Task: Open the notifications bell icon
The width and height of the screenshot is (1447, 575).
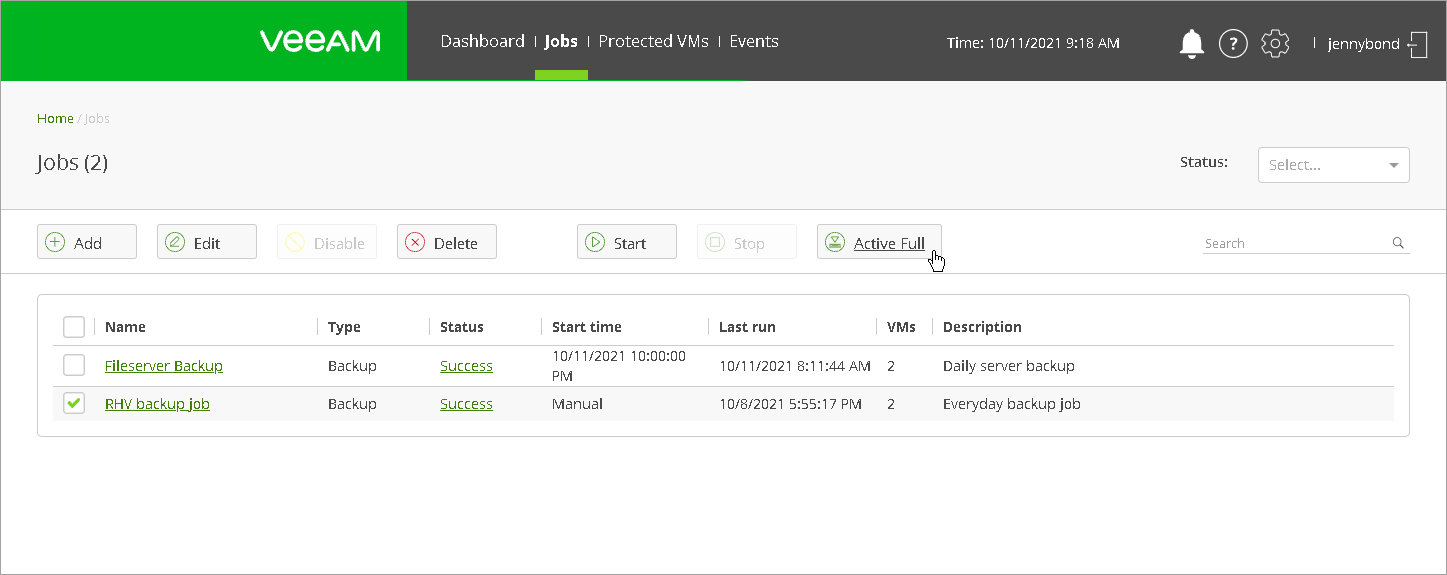Action: pyautogui.click(x=1191, y=43)
